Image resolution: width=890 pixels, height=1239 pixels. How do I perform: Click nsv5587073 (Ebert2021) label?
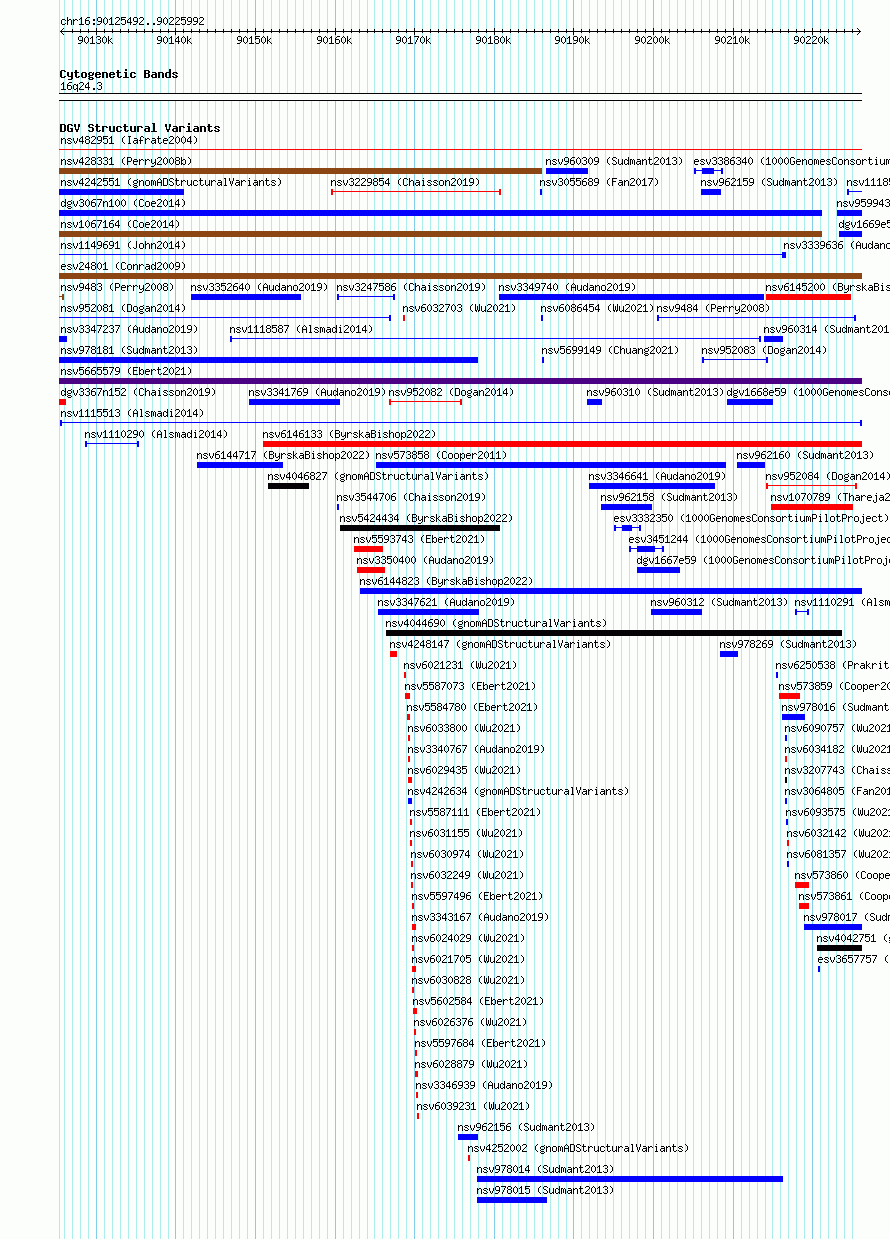(x=470, y=686)
